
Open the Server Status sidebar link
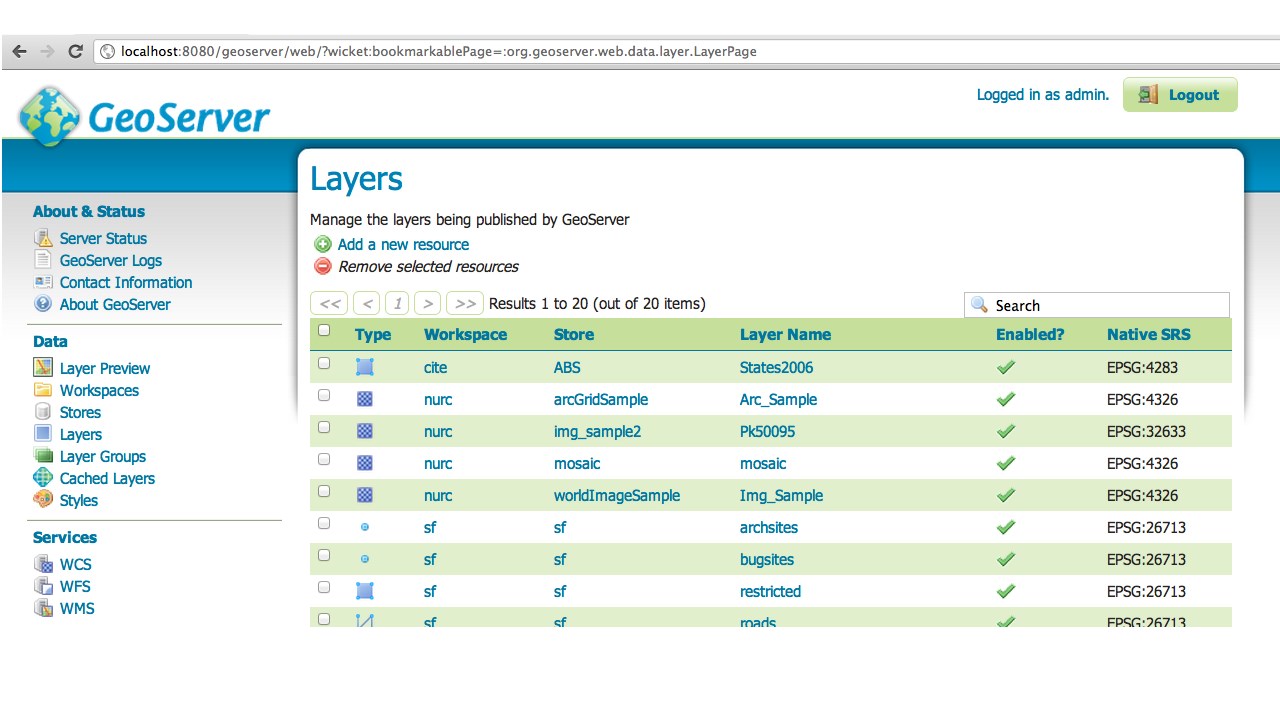coord(103,238)
